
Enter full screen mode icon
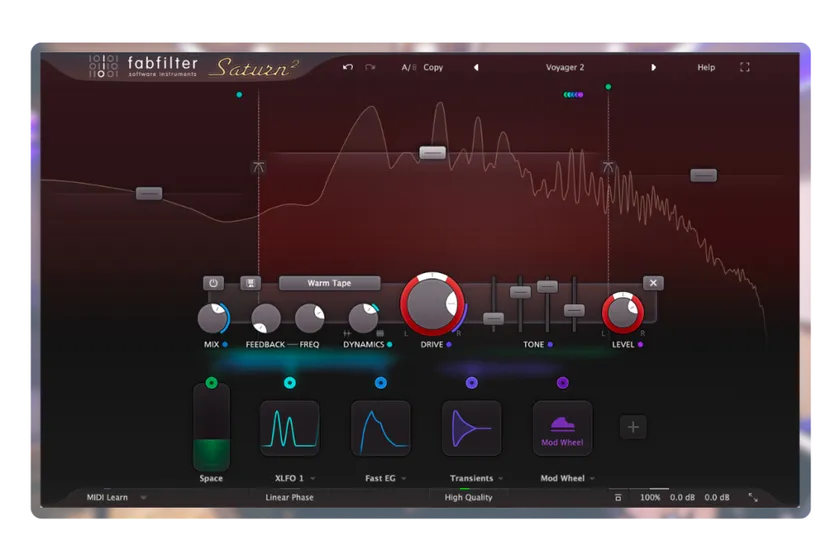(745, 67)
